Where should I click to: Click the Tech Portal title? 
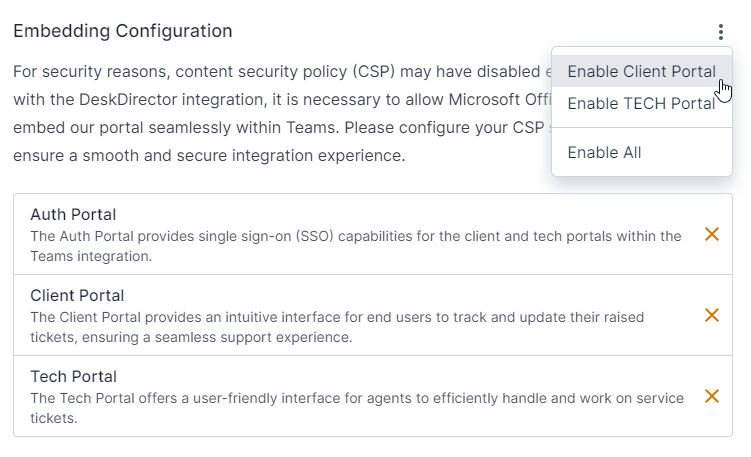point(74,377)
